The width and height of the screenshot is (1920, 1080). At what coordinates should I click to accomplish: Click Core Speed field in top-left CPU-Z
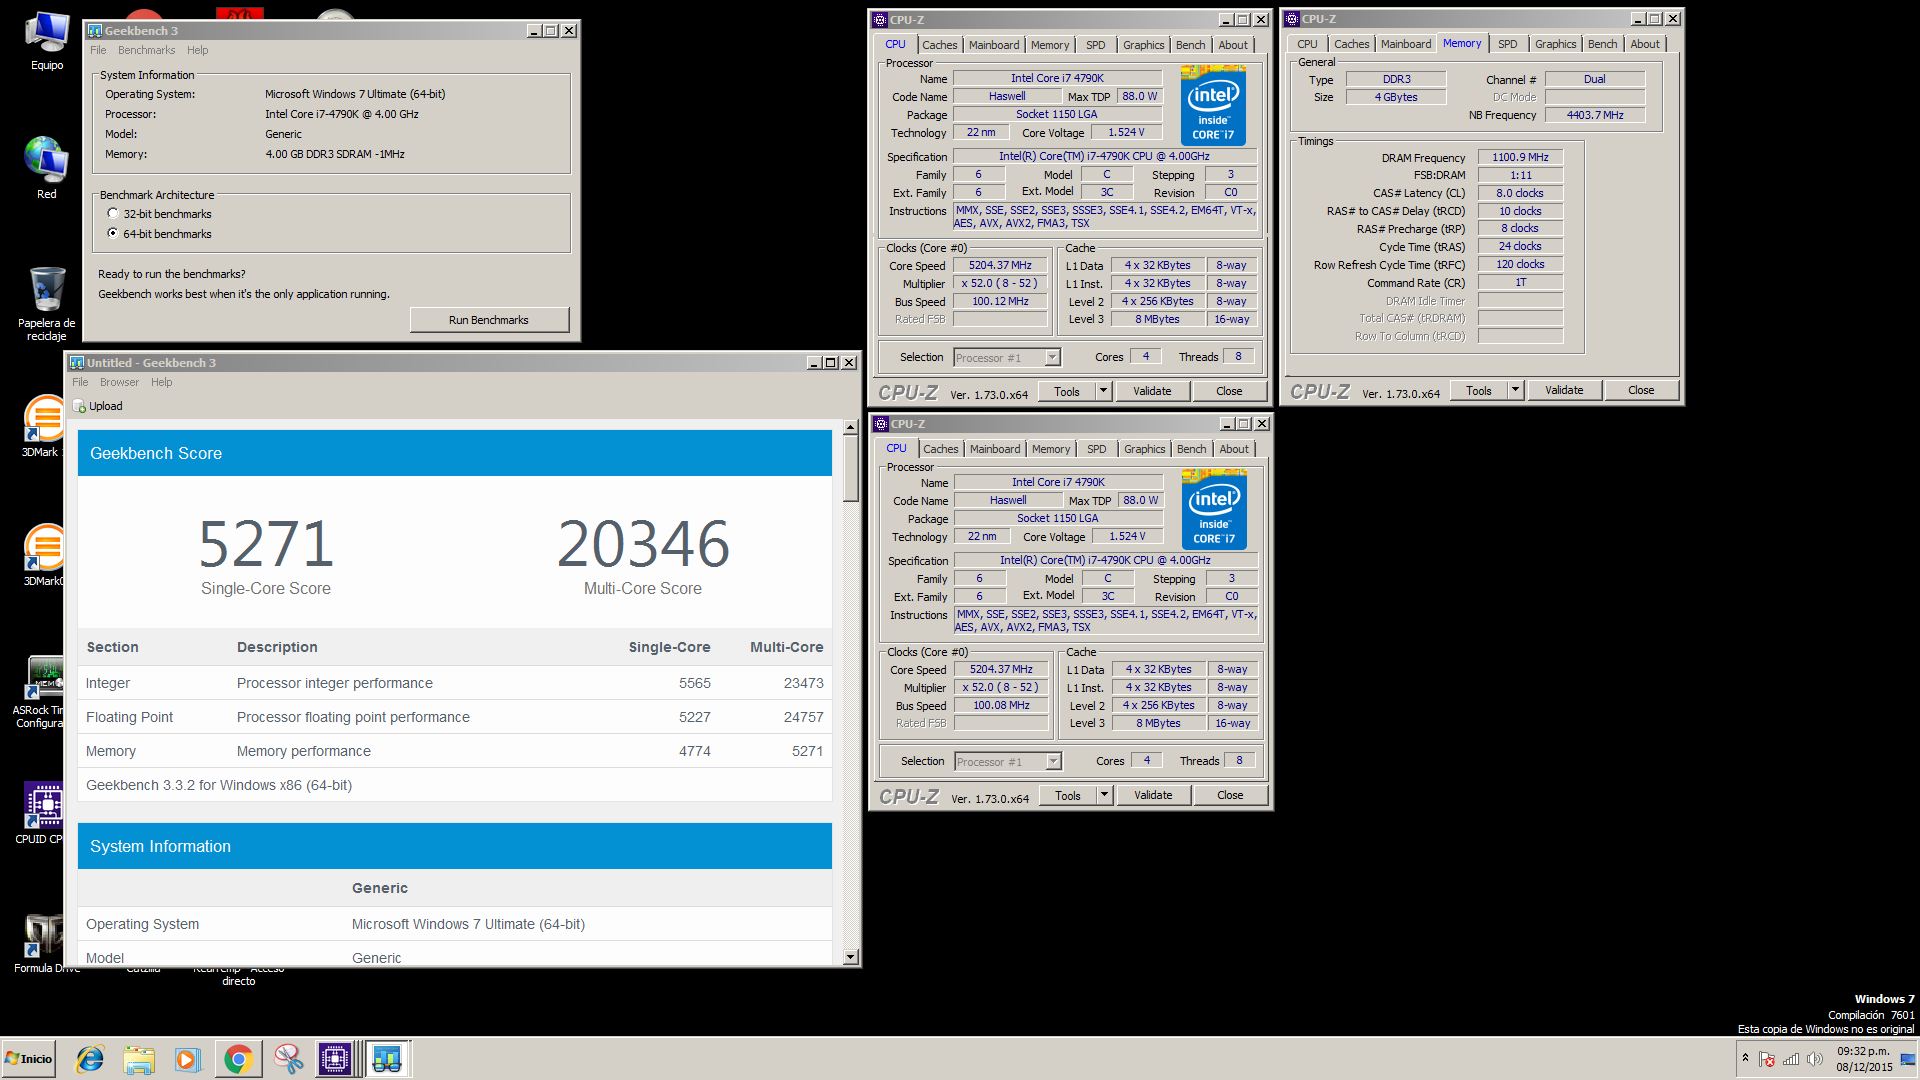click(x=1000, y=266)
